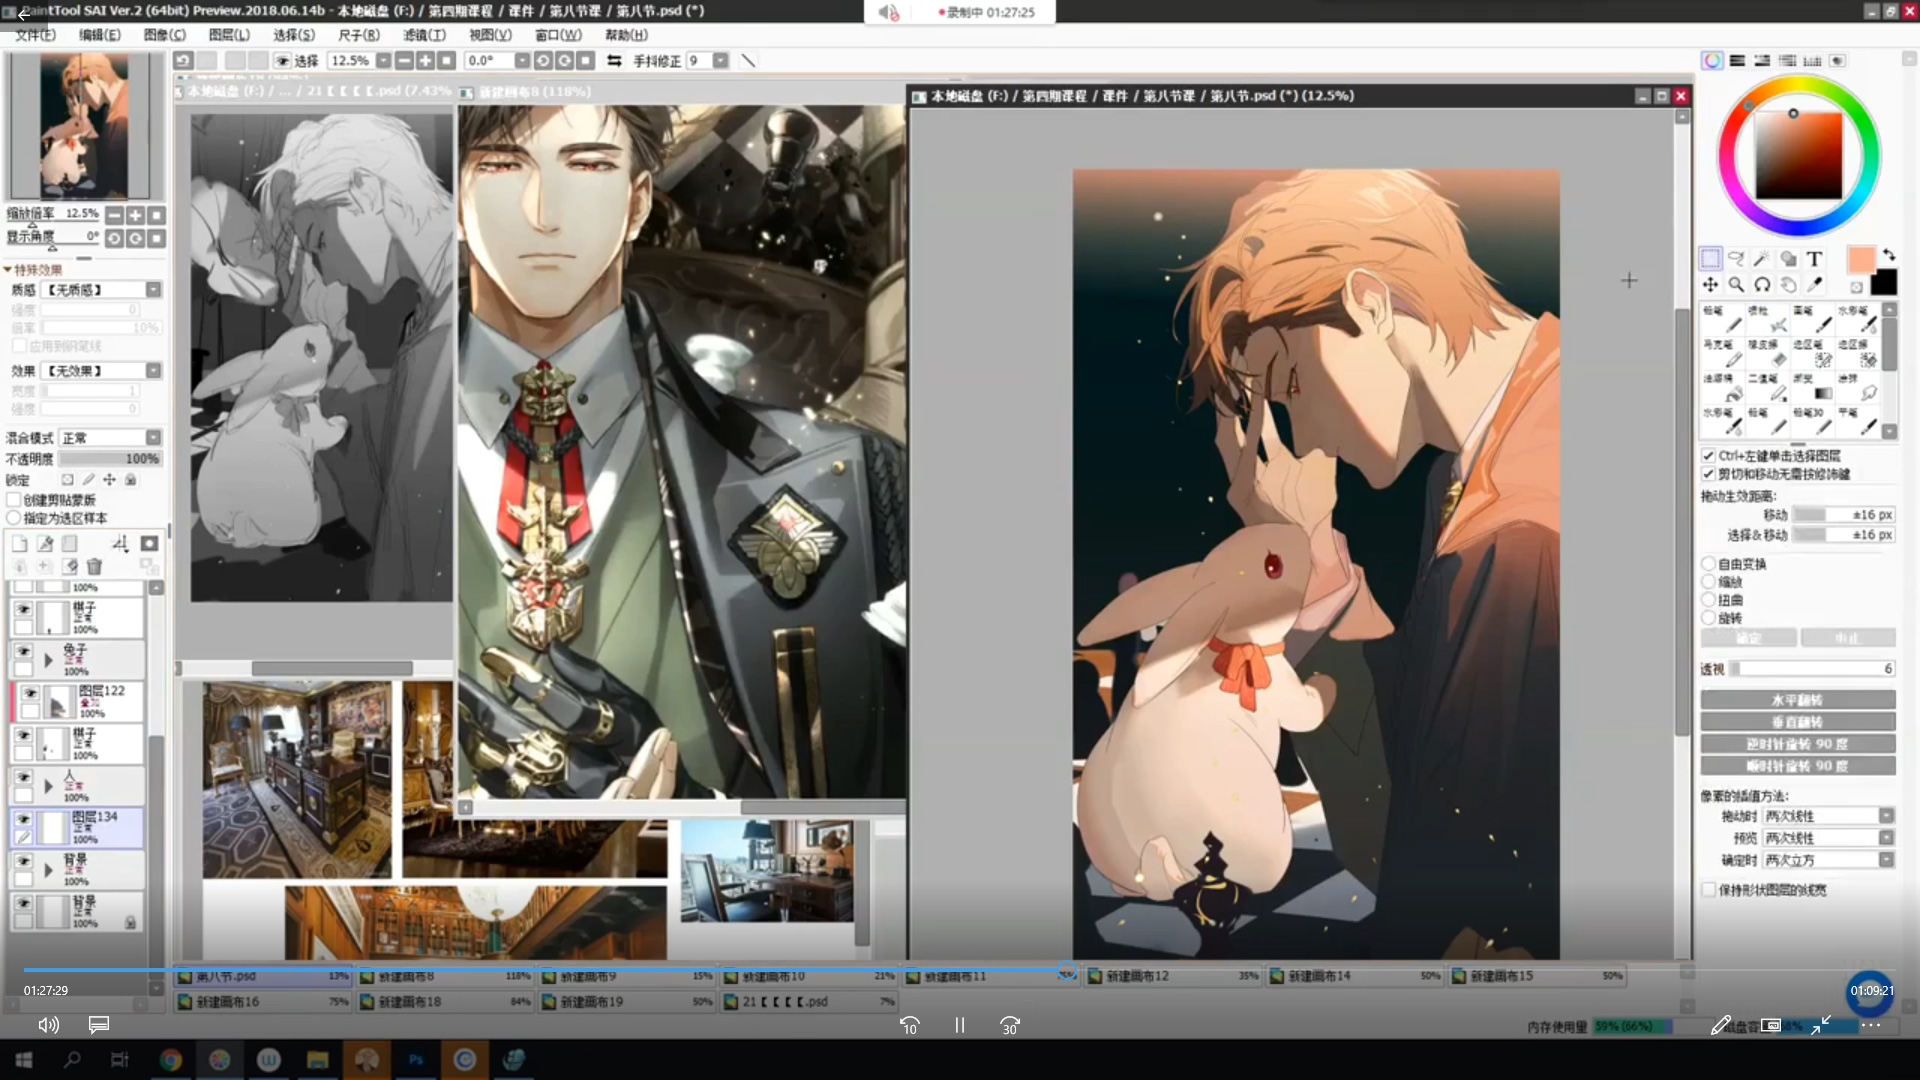Select the eyedropper tool
1920x1080 pixels.
coord(1814,284)
